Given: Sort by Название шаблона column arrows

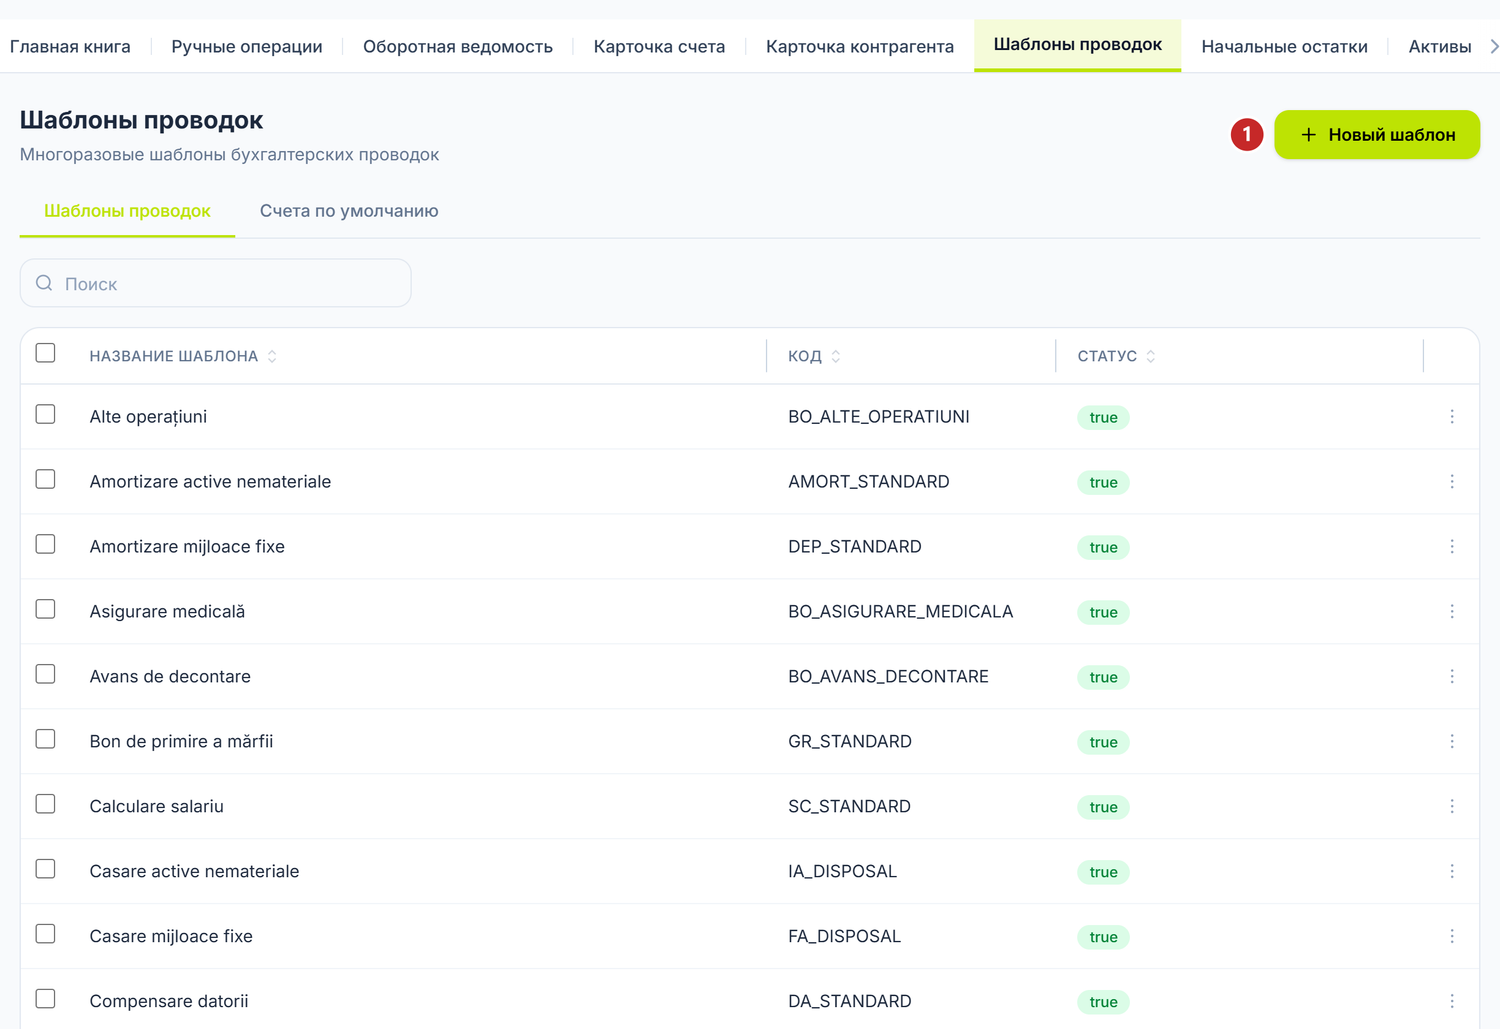Looking at the screenshot, I should coord(272,356).
